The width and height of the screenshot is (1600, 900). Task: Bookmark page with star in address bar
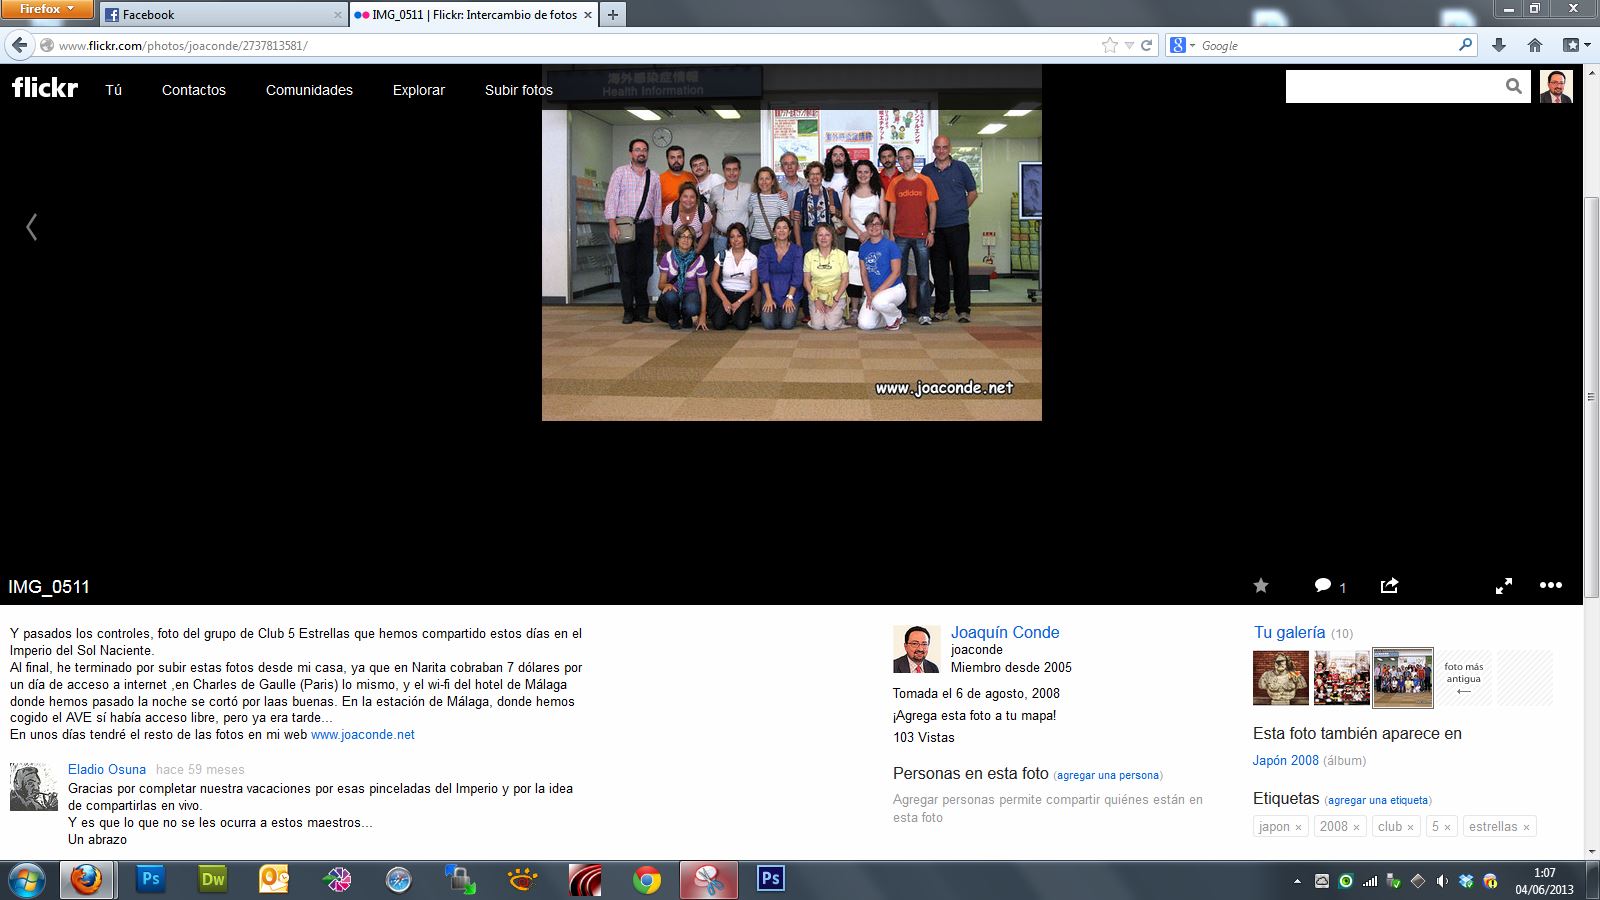1109,45
